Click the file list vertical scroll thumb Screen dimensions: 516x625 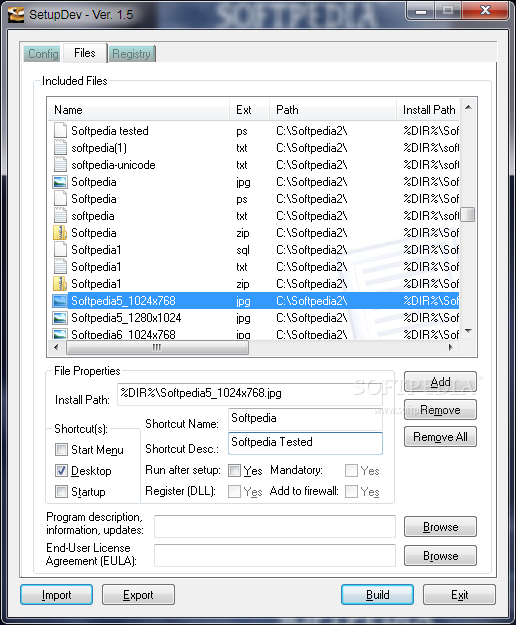point(468,214)
